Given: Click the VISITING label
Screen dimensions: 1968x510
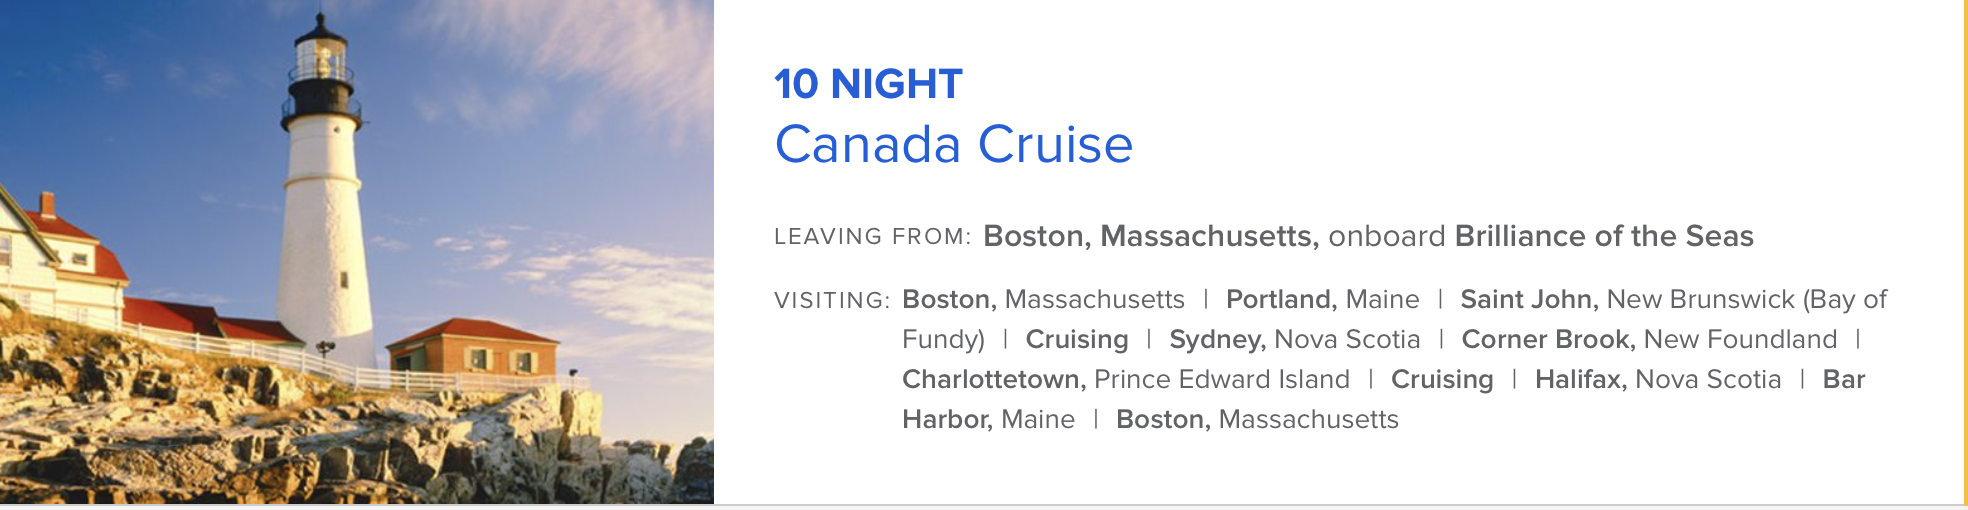Looking at the screenshot, I should (x=832, y=300).
